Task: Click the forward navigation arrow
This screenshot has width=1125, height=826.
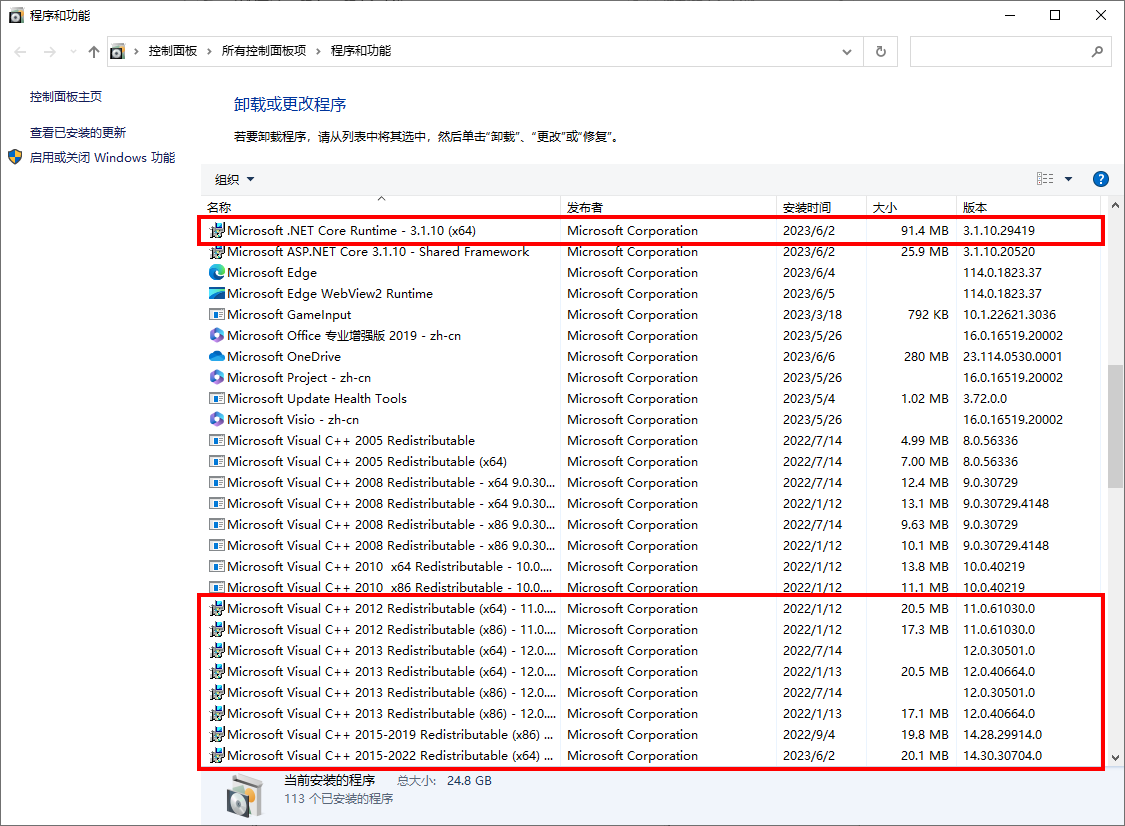Action: click(50, 52)
